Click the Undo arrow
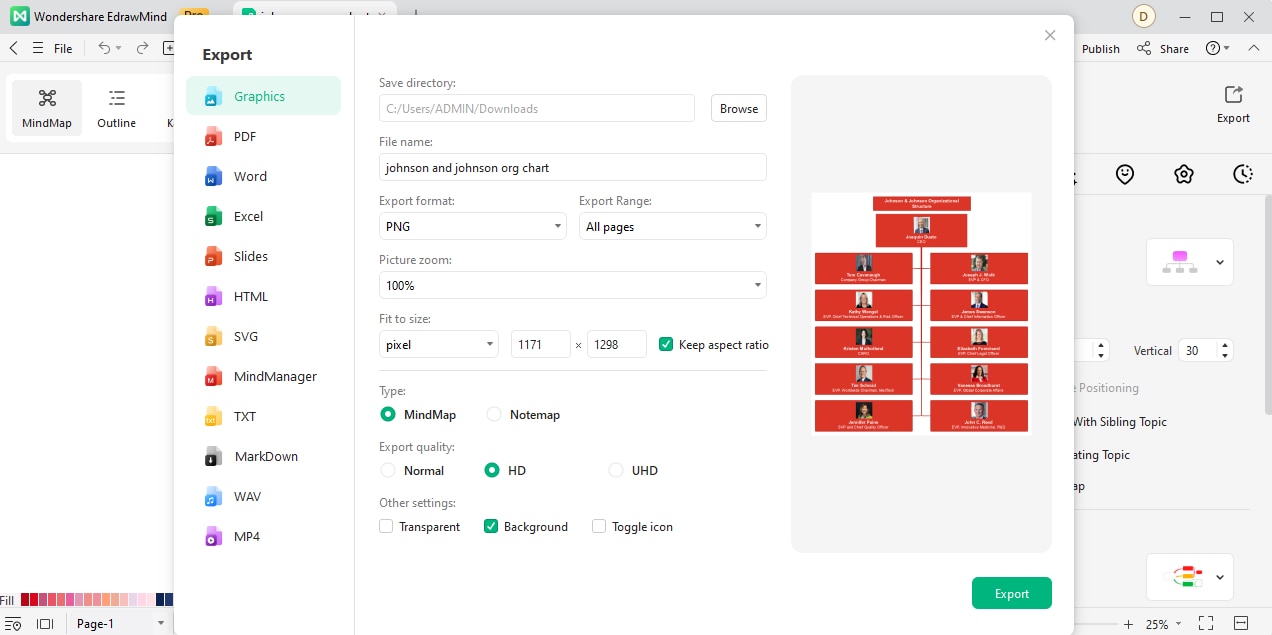Image resolution: width=1272 pixels, height=635 pixels. [x=104, y=48]
